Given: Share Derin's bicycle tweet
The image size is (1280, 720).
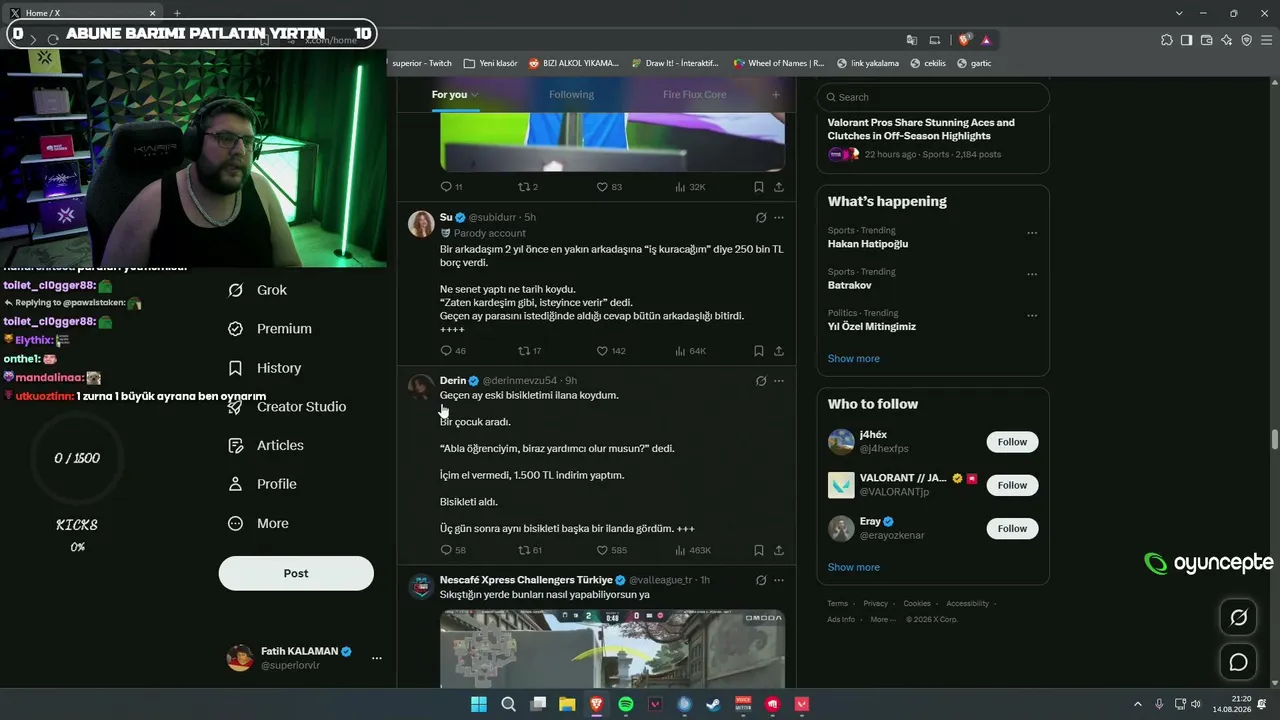Looking at the screenshot, I should click(778, 550).
